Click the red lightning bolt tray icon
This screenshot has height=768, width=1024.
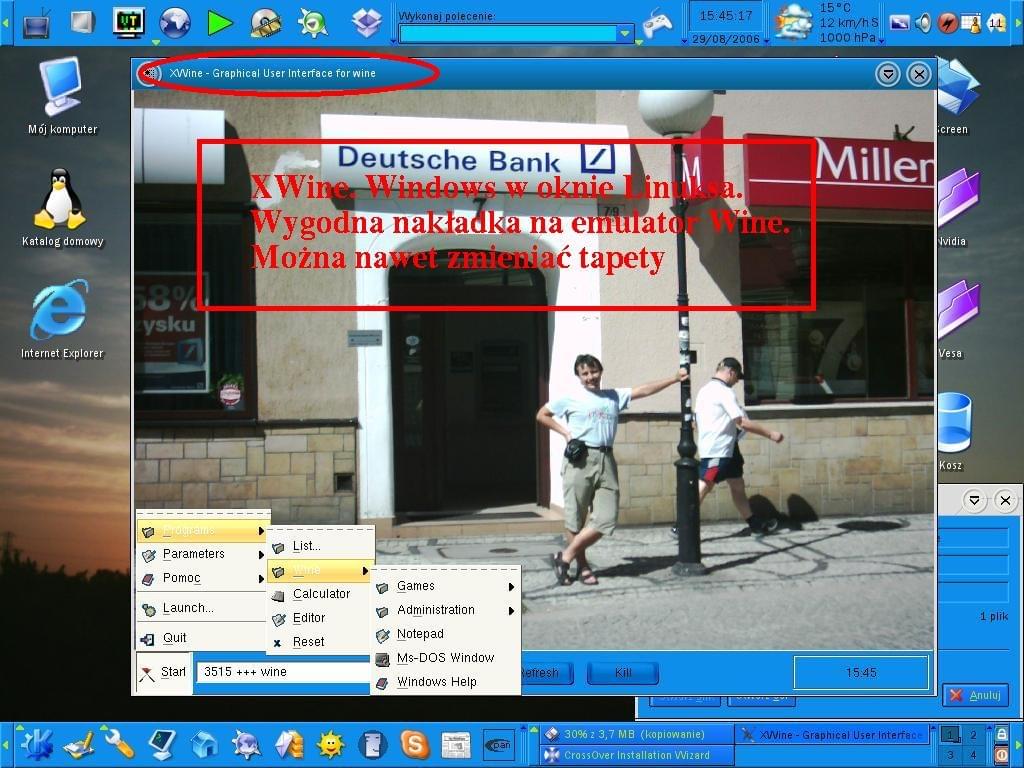point(947,24)
